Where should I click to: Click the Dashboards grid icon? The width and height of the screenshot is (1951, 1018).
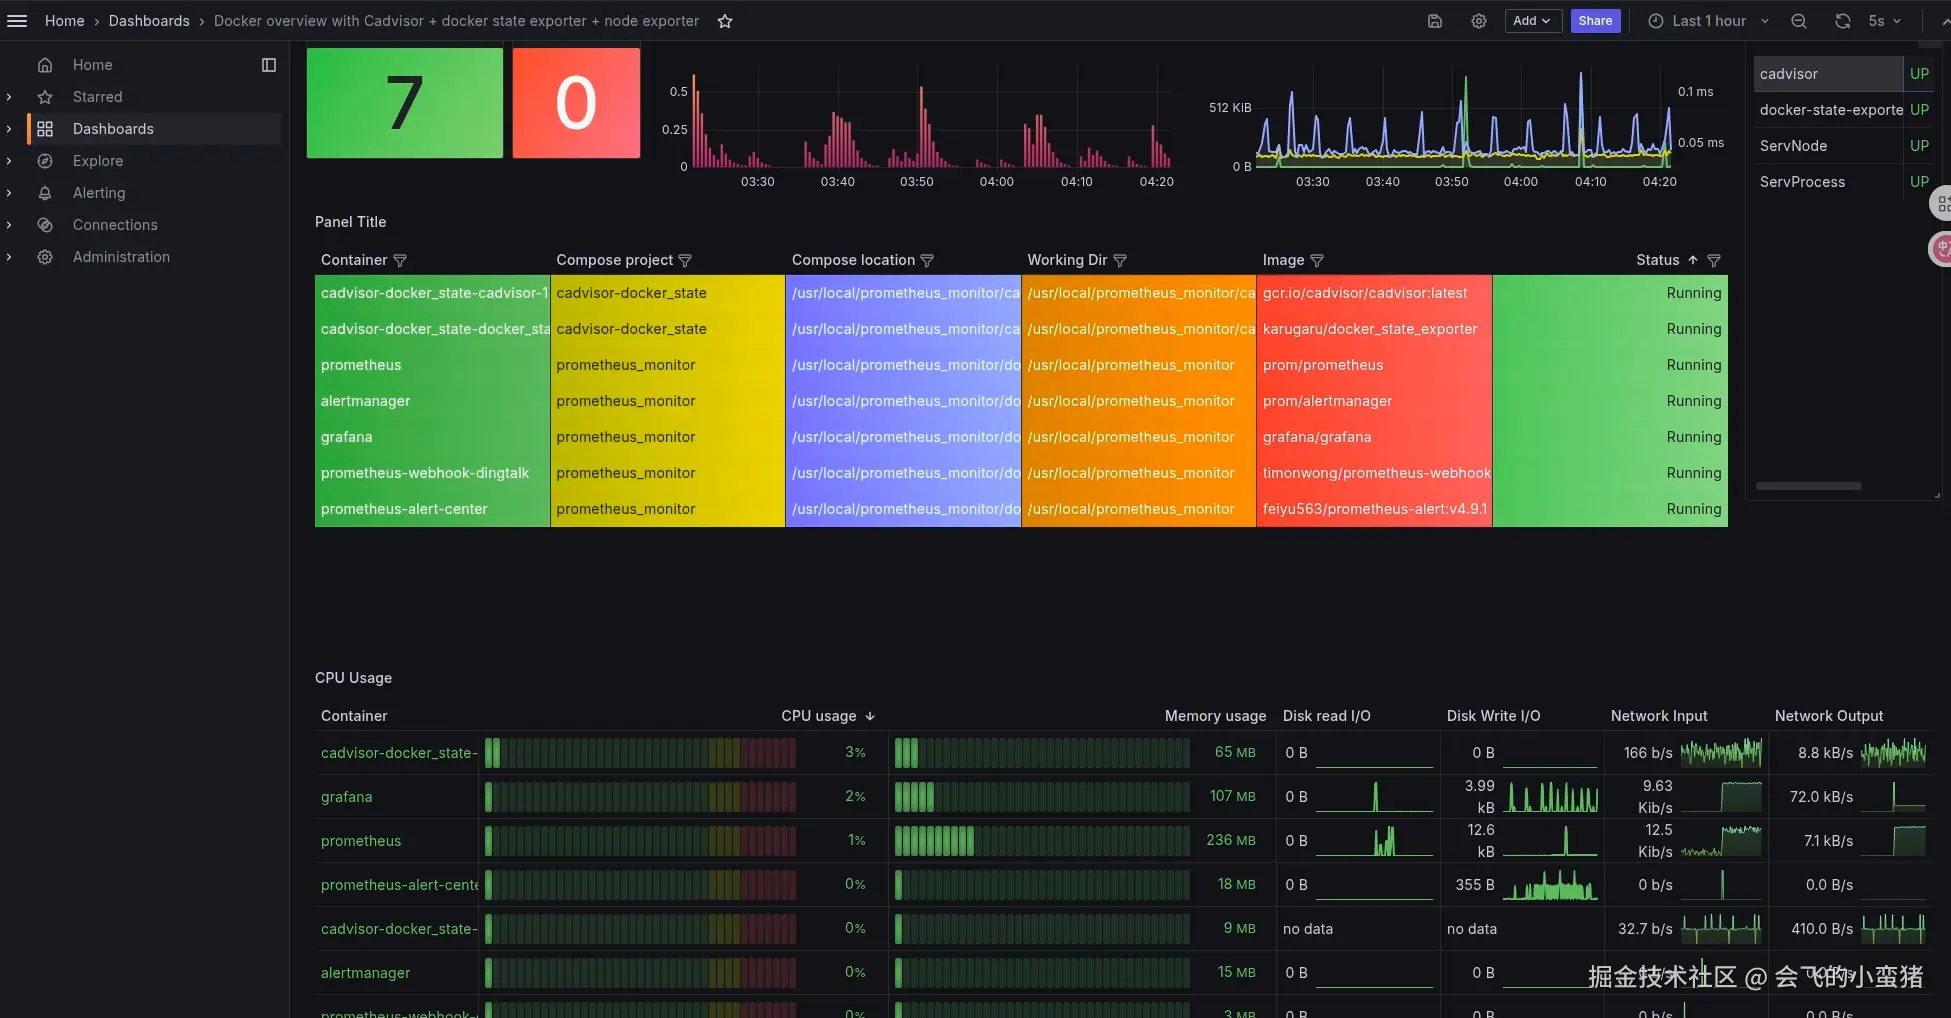click(x=45, y=129)
